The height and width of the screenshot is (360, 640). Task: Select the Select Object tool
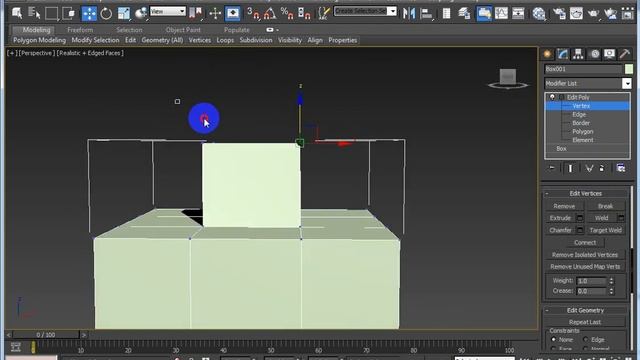16,13
